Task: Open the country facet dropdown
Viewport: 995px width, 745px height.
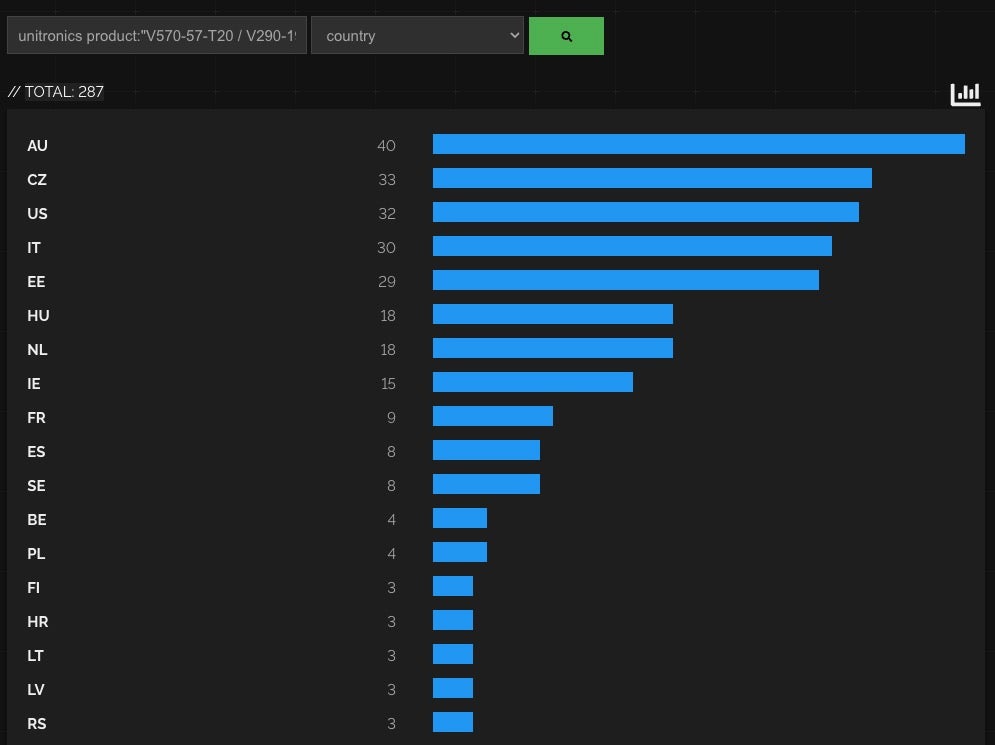Action: tap(417, 36)
